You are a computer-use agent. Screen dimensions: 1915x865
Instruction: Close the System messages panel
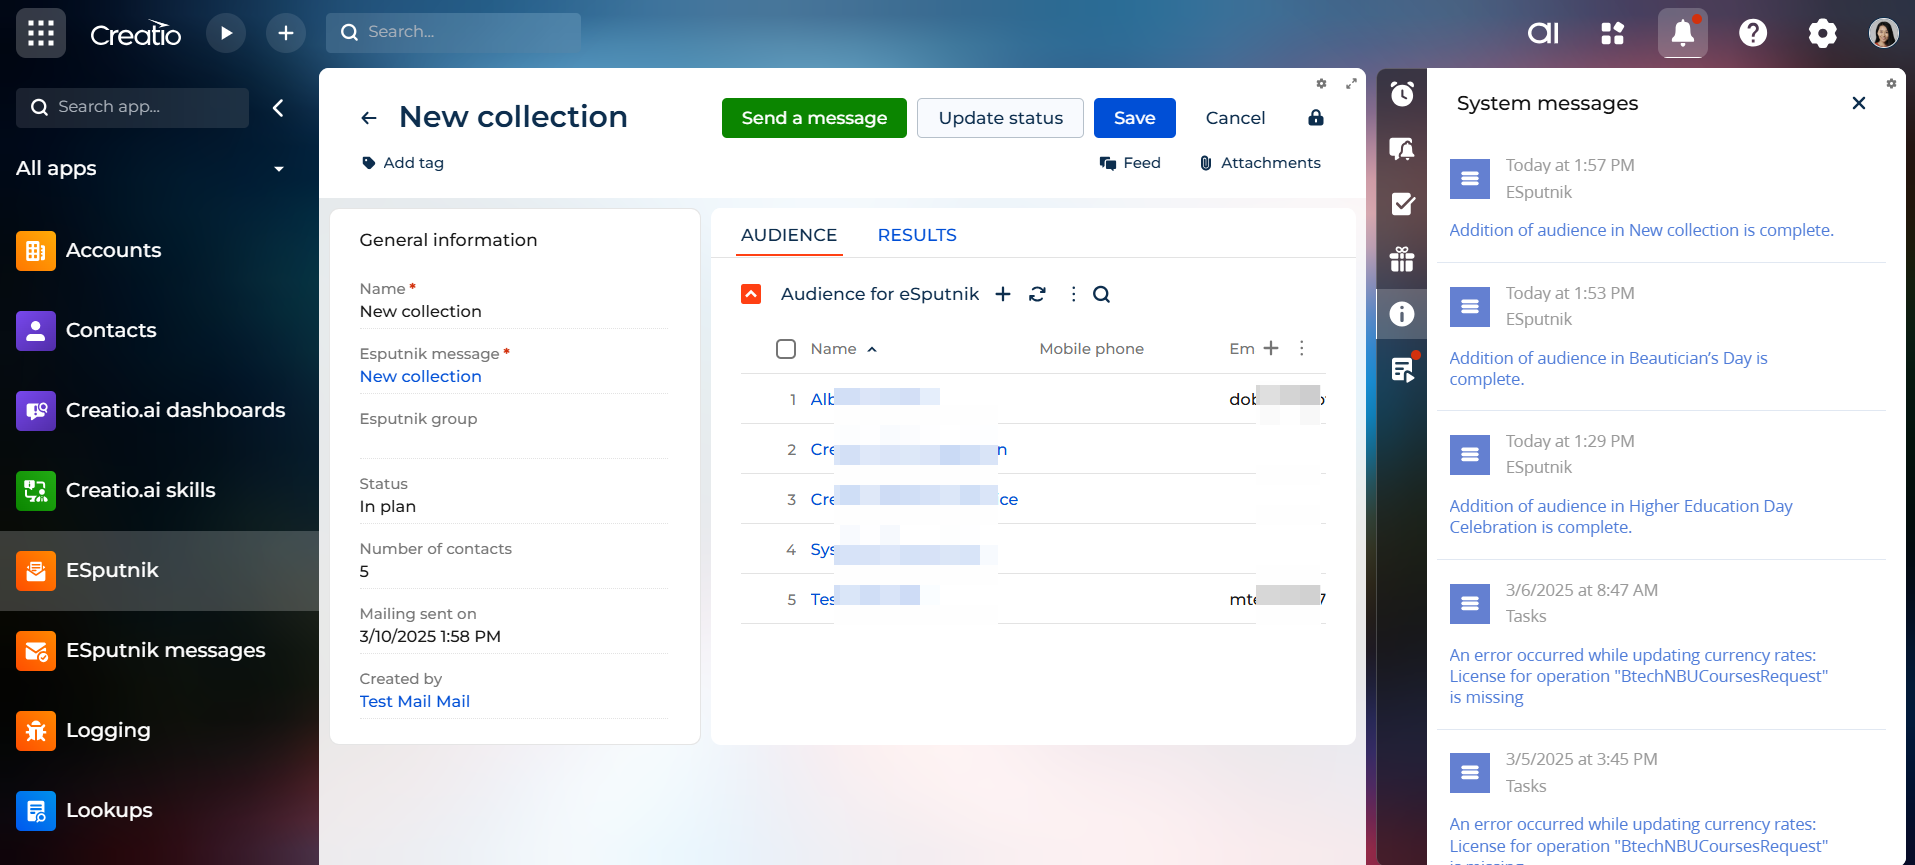click(1859, 103)
